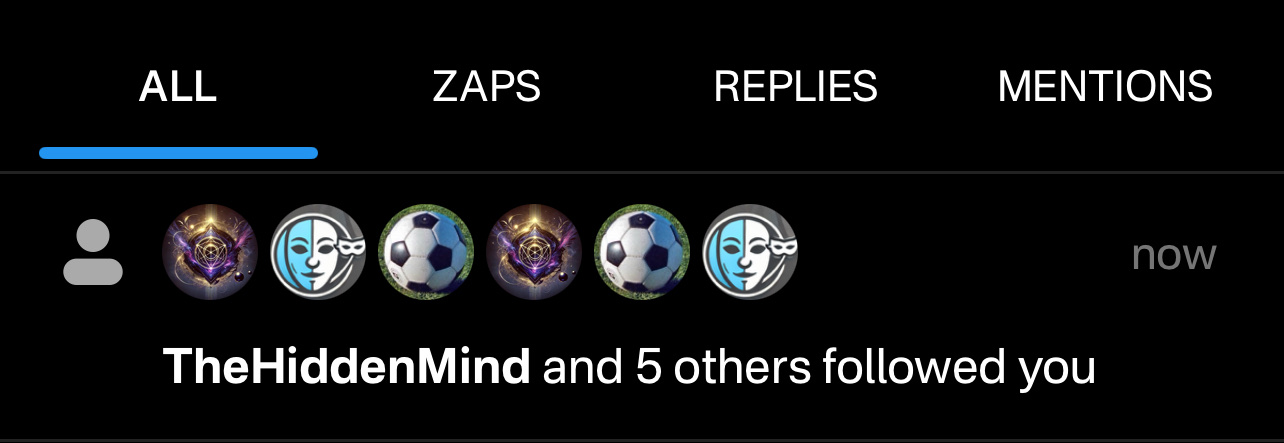Open the ZAPS tab

tap(487, 87)
